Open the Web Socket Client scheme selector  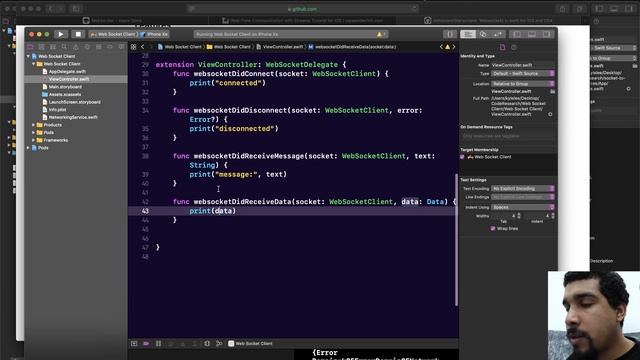(x=113, y=34)
